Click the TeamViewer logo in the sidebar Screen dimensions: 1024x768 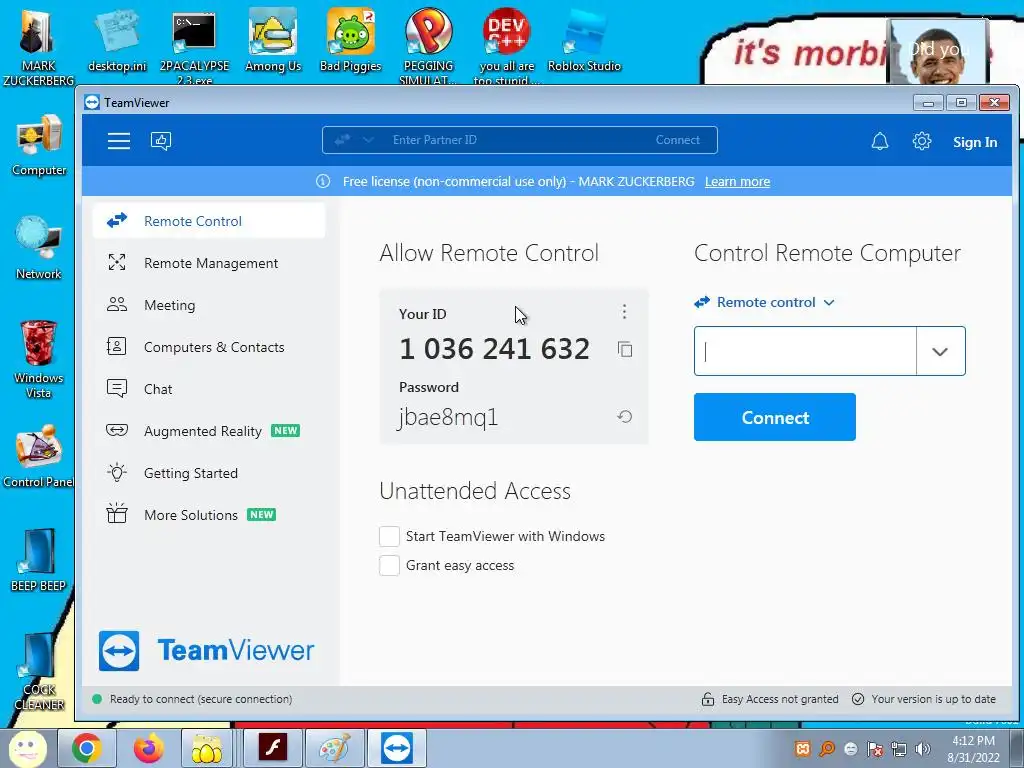206,650
